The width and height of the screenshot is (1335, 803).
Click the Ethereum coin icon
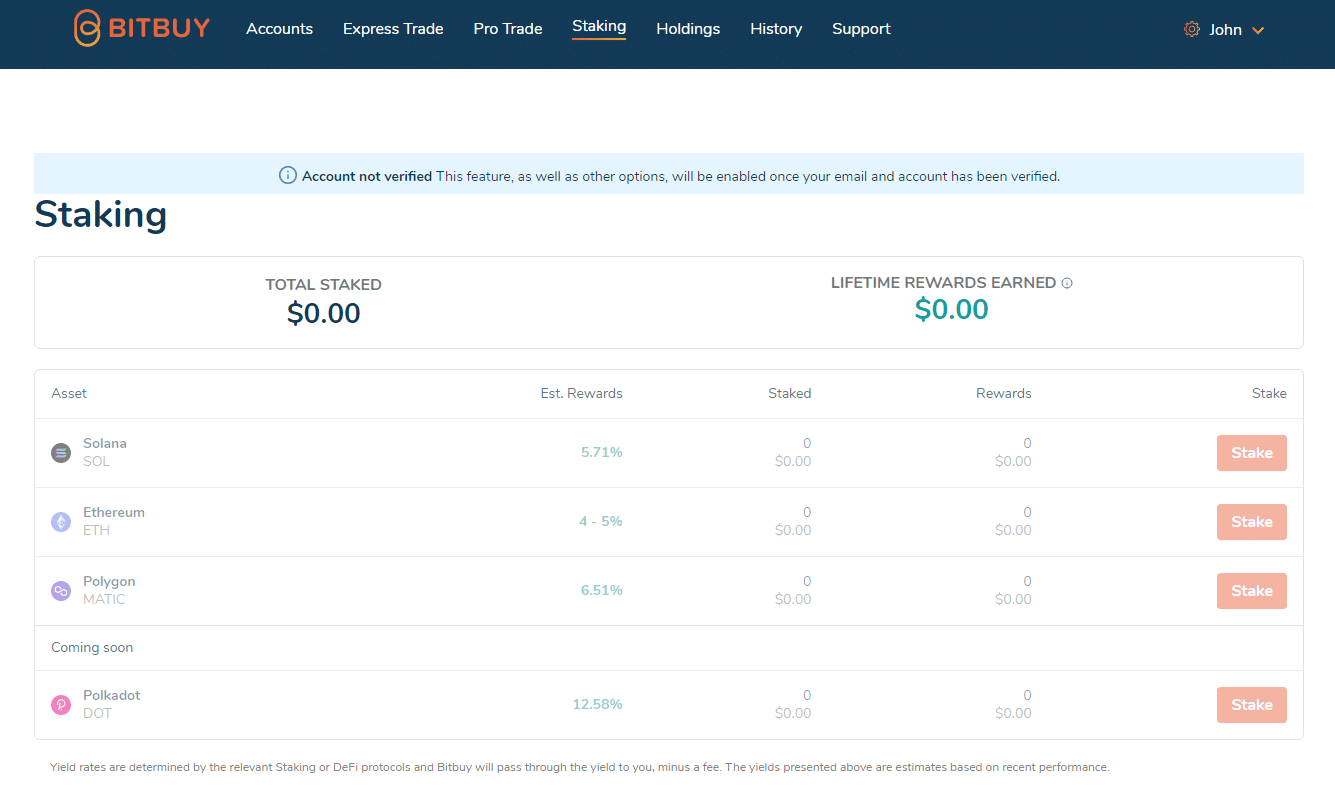pyautogui.click(x=61, y=522)
